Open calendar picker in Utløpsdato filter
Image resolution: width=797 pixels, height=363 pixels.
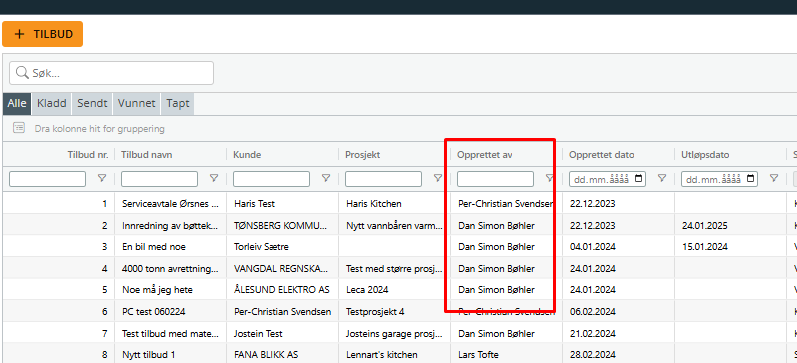tap(751, 179)
